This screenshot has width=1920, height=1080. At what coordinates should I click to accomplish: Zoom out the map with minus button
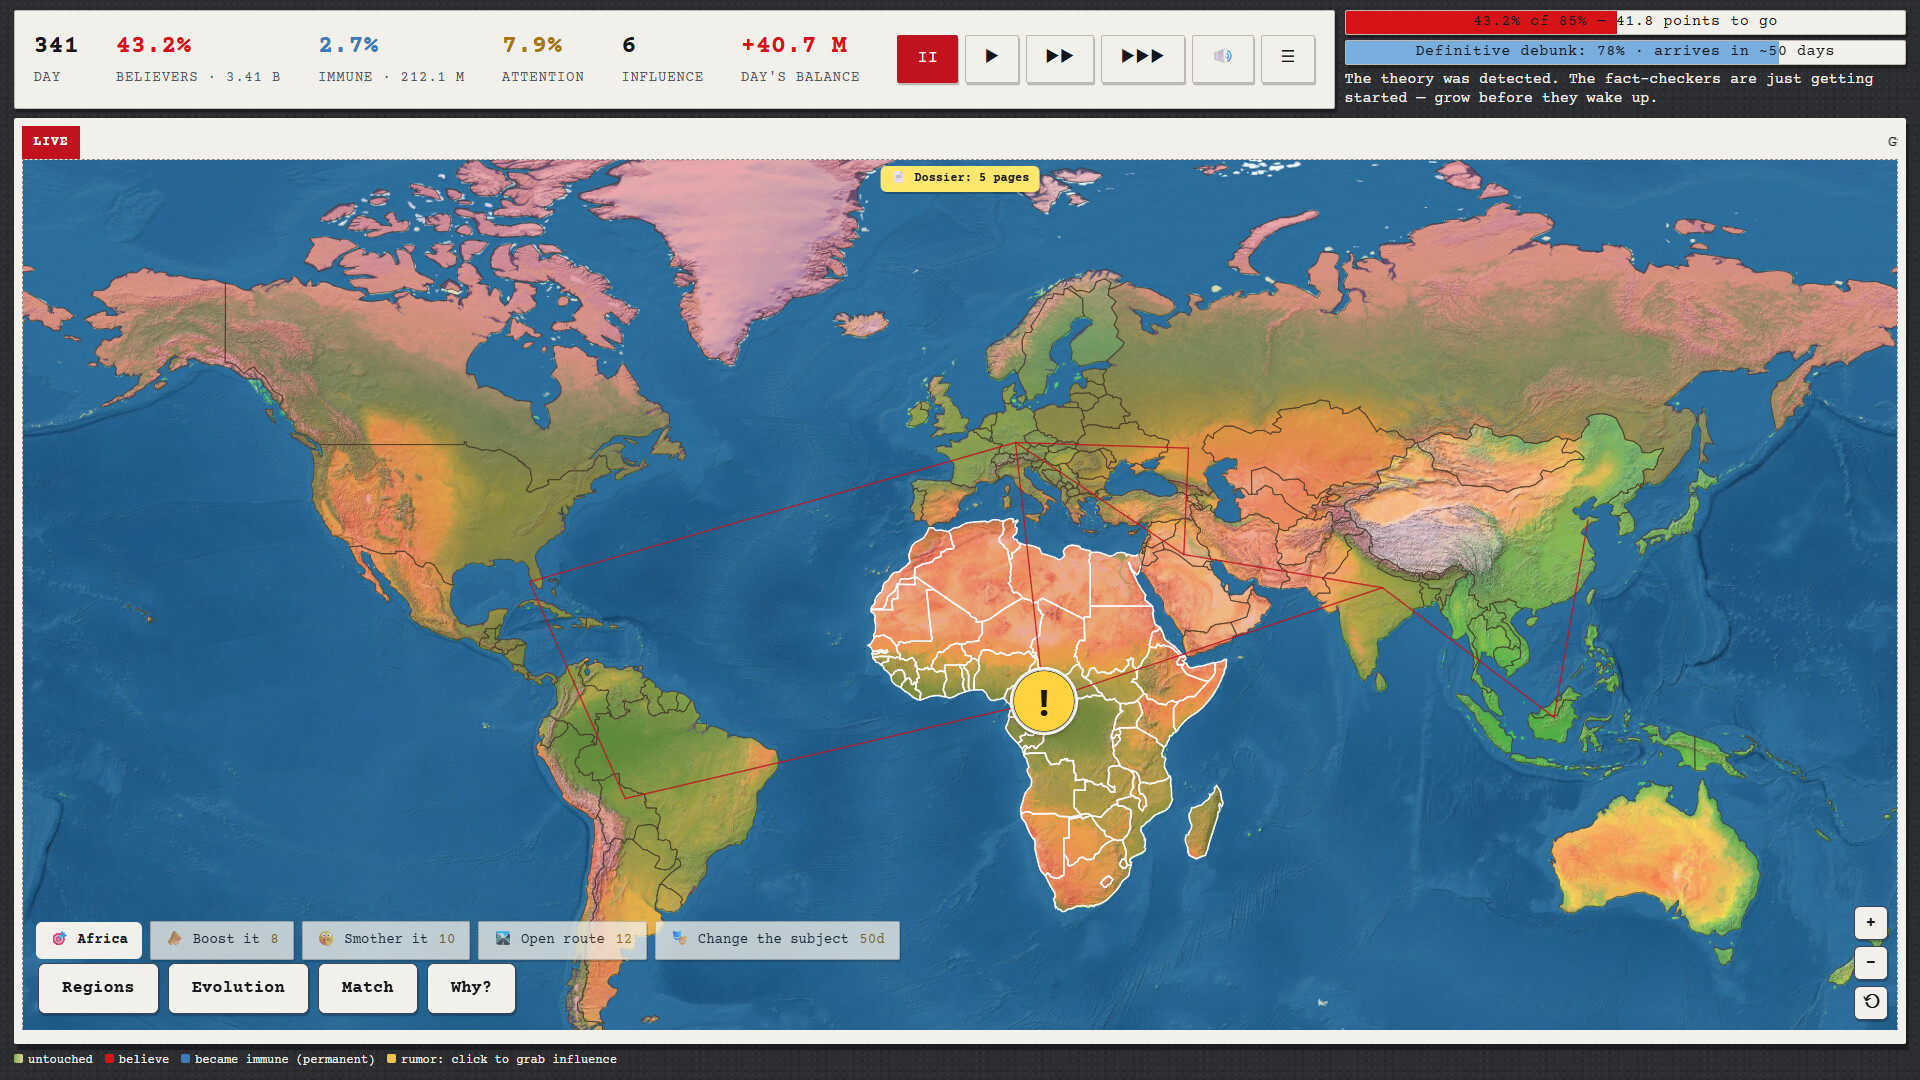[x=1871, y=962]
